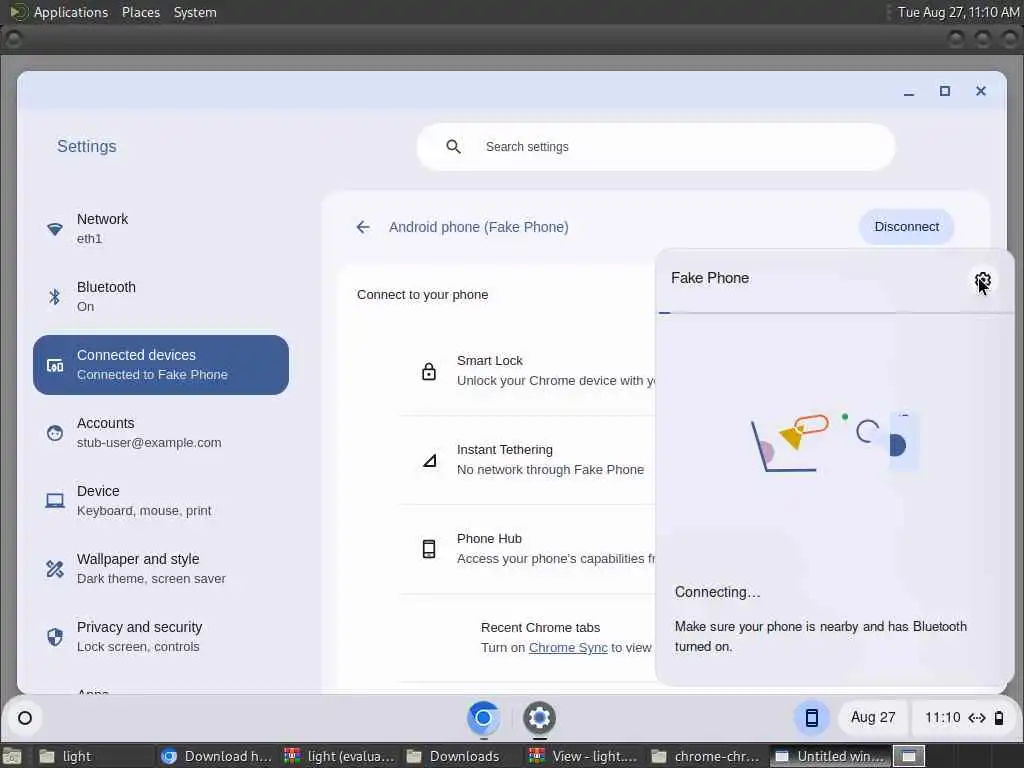This screenshot has height=768, width=1024.
Task: Click the Network wifi icon
Action: pos(55,229)
